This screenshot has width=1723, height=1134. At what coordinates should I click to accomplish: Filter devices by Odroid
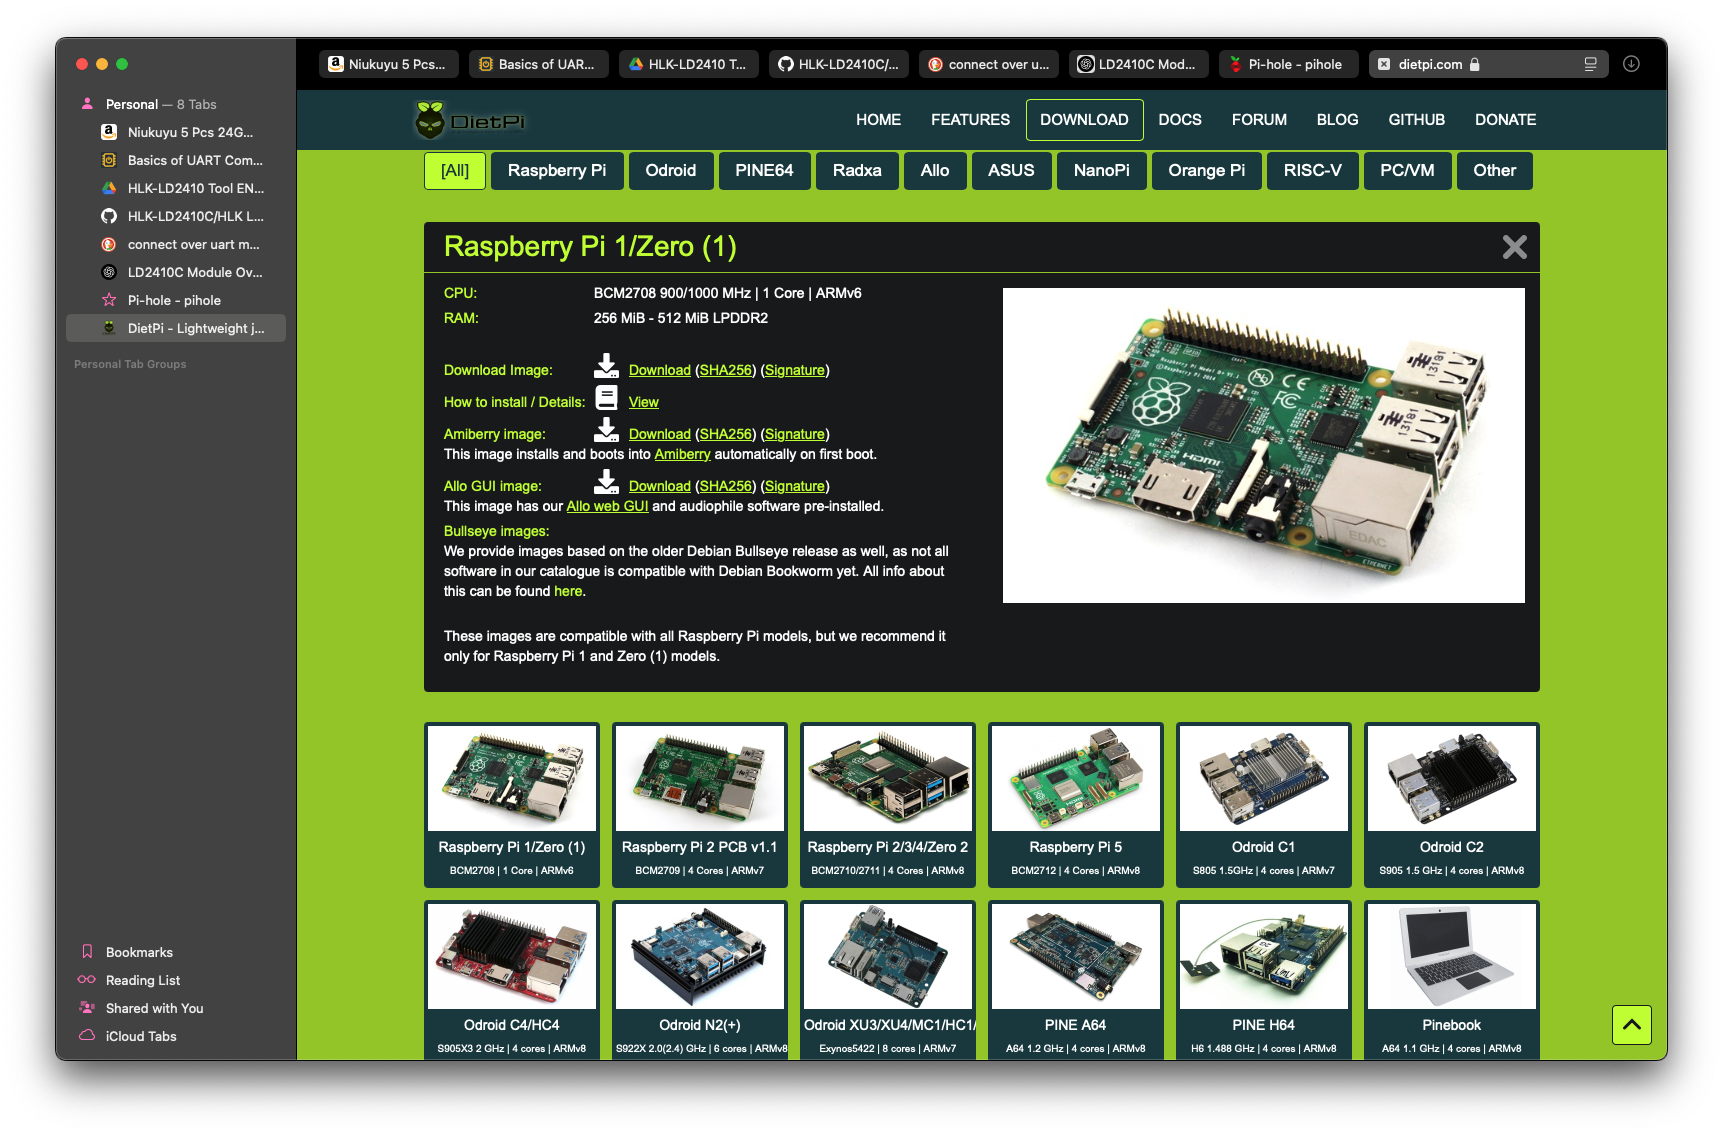coord(671,171)
